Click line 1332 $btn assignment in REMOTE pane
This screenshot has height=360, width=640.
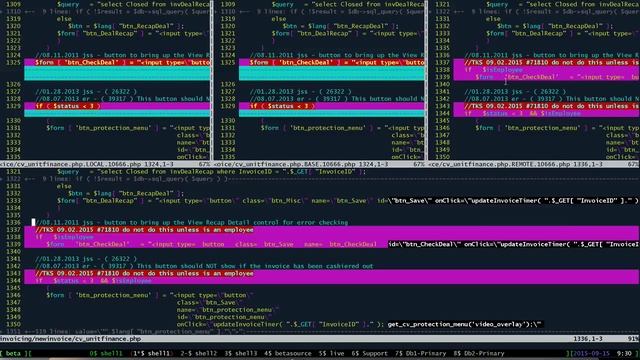click(x=555, y=26)
